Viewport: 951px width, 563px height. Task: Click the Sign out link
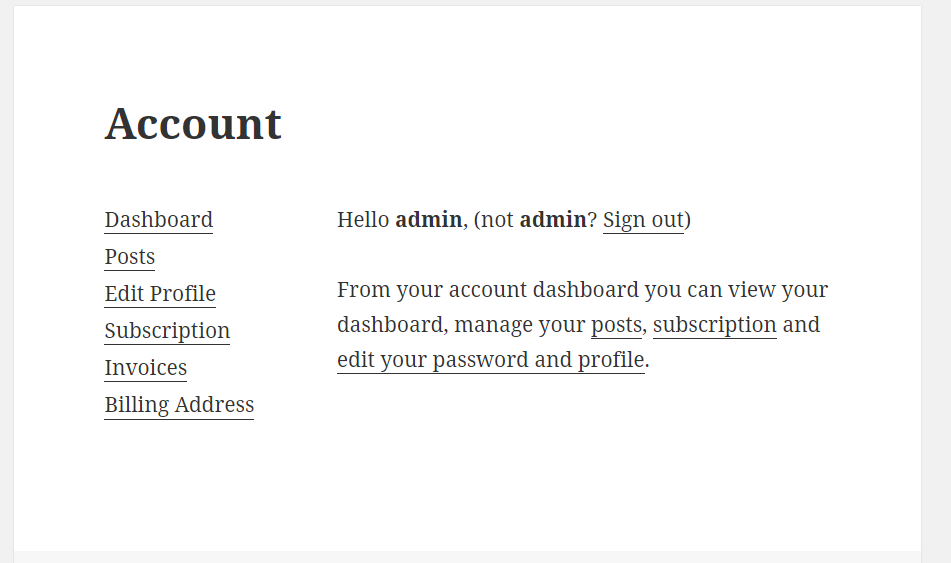point(643,220)
